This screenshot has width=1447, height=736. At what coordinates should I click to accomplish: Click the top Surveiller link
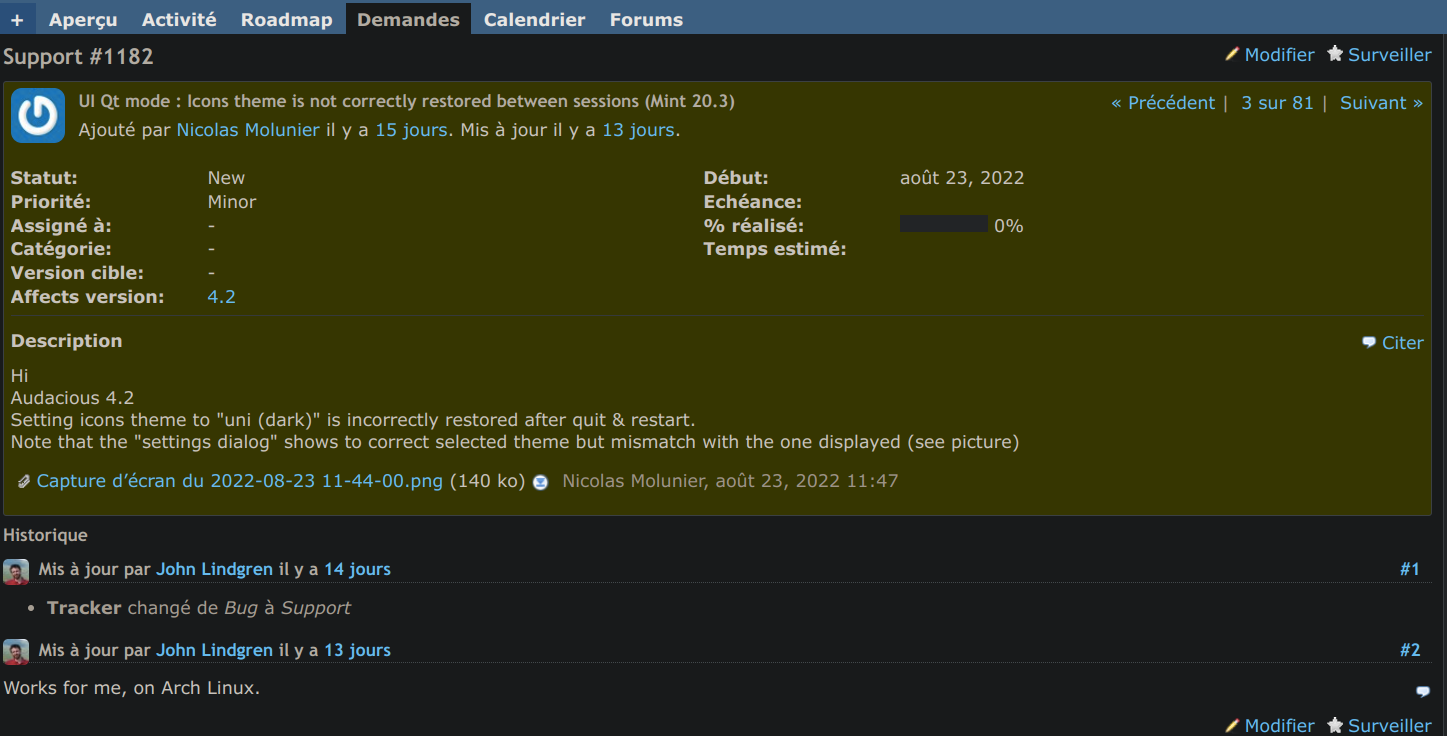(1390, 55)
